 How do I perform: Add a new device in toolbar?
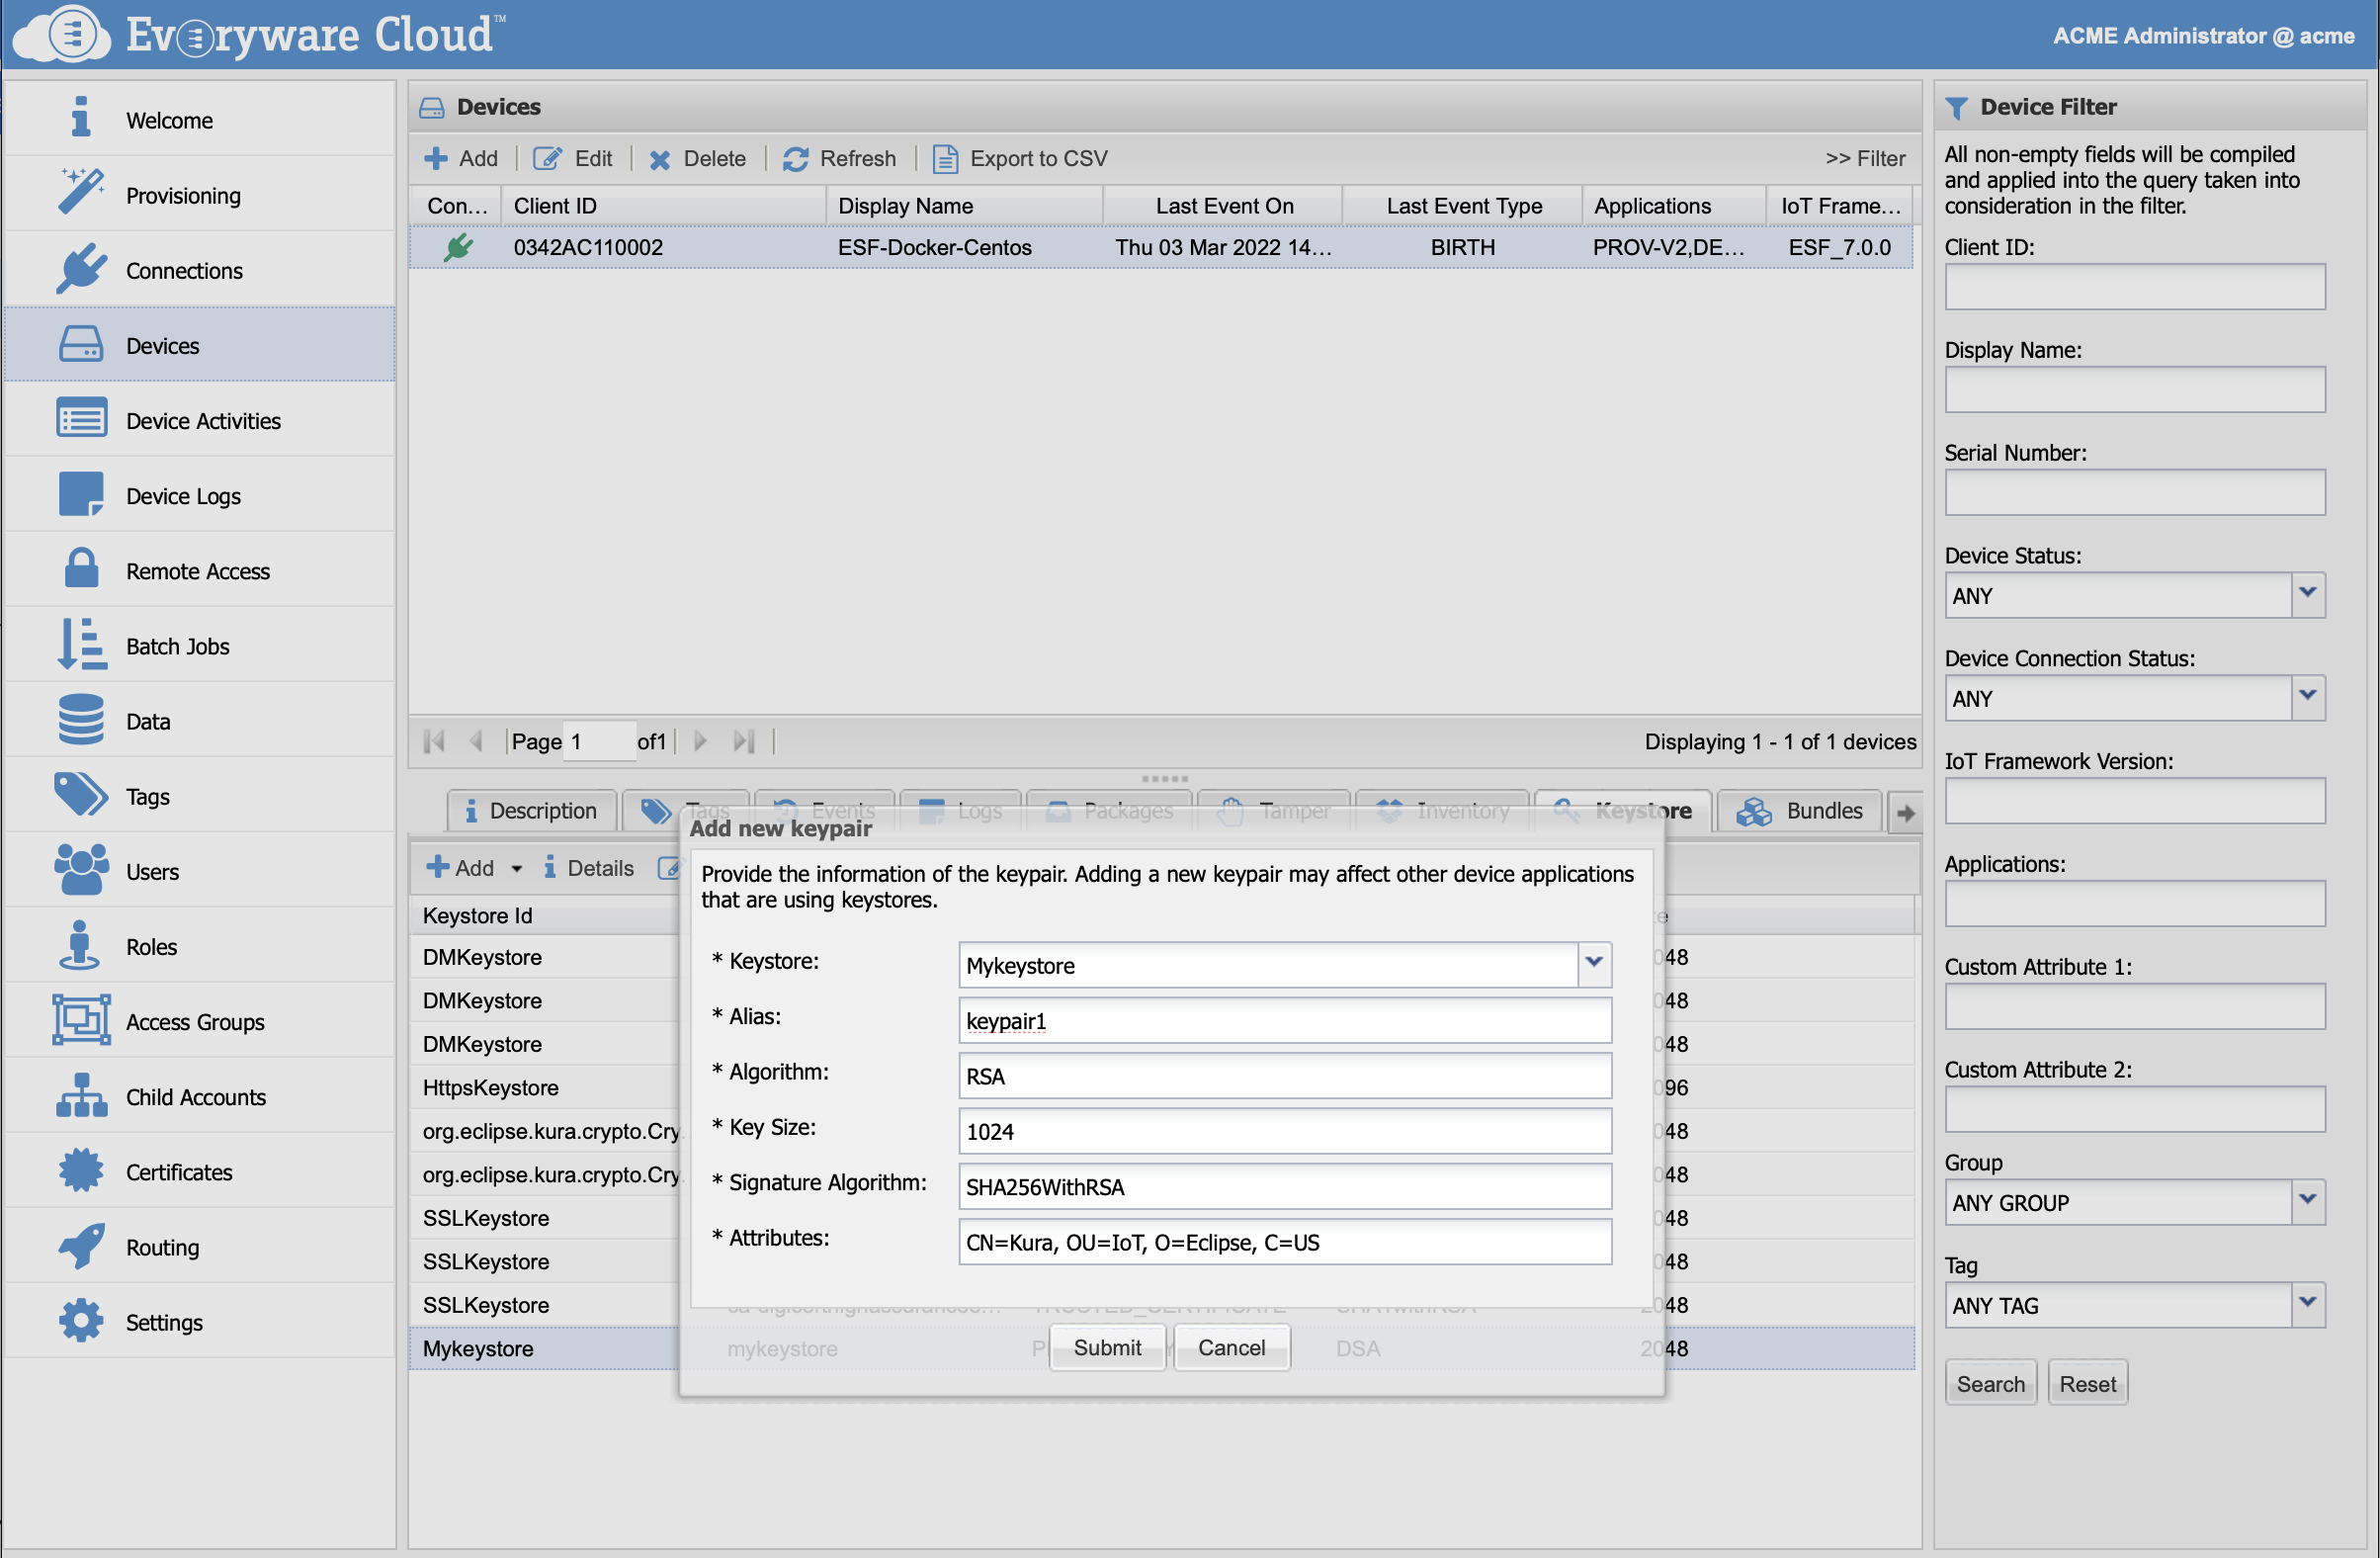pos(461,158)
